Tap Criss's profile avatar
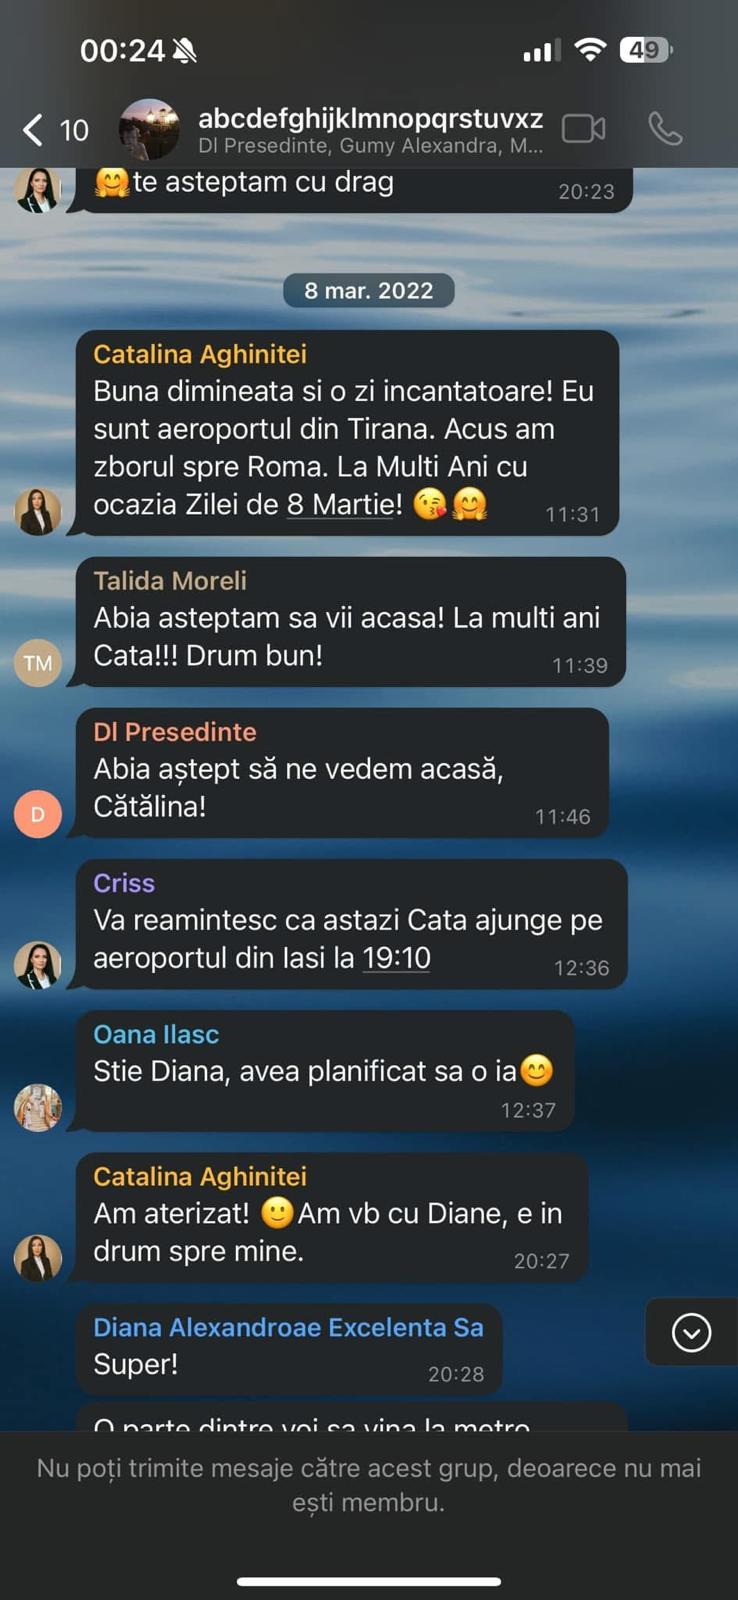Image resolution: width=738 pixels, height=1600 pixels. pos(38,965)
